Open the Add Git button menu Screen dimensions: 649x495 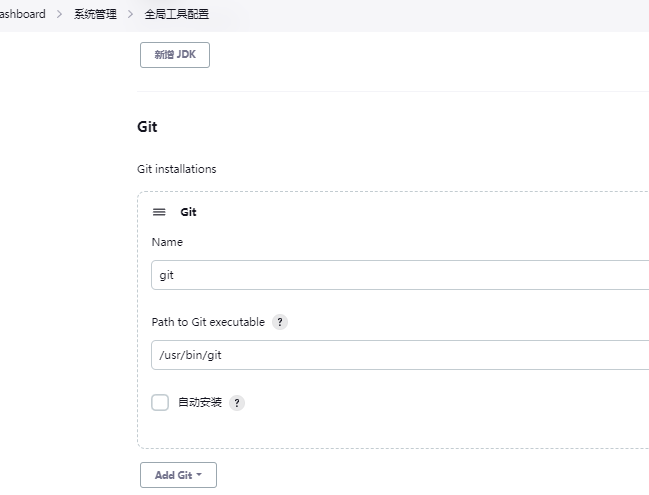tap(178, 475)
